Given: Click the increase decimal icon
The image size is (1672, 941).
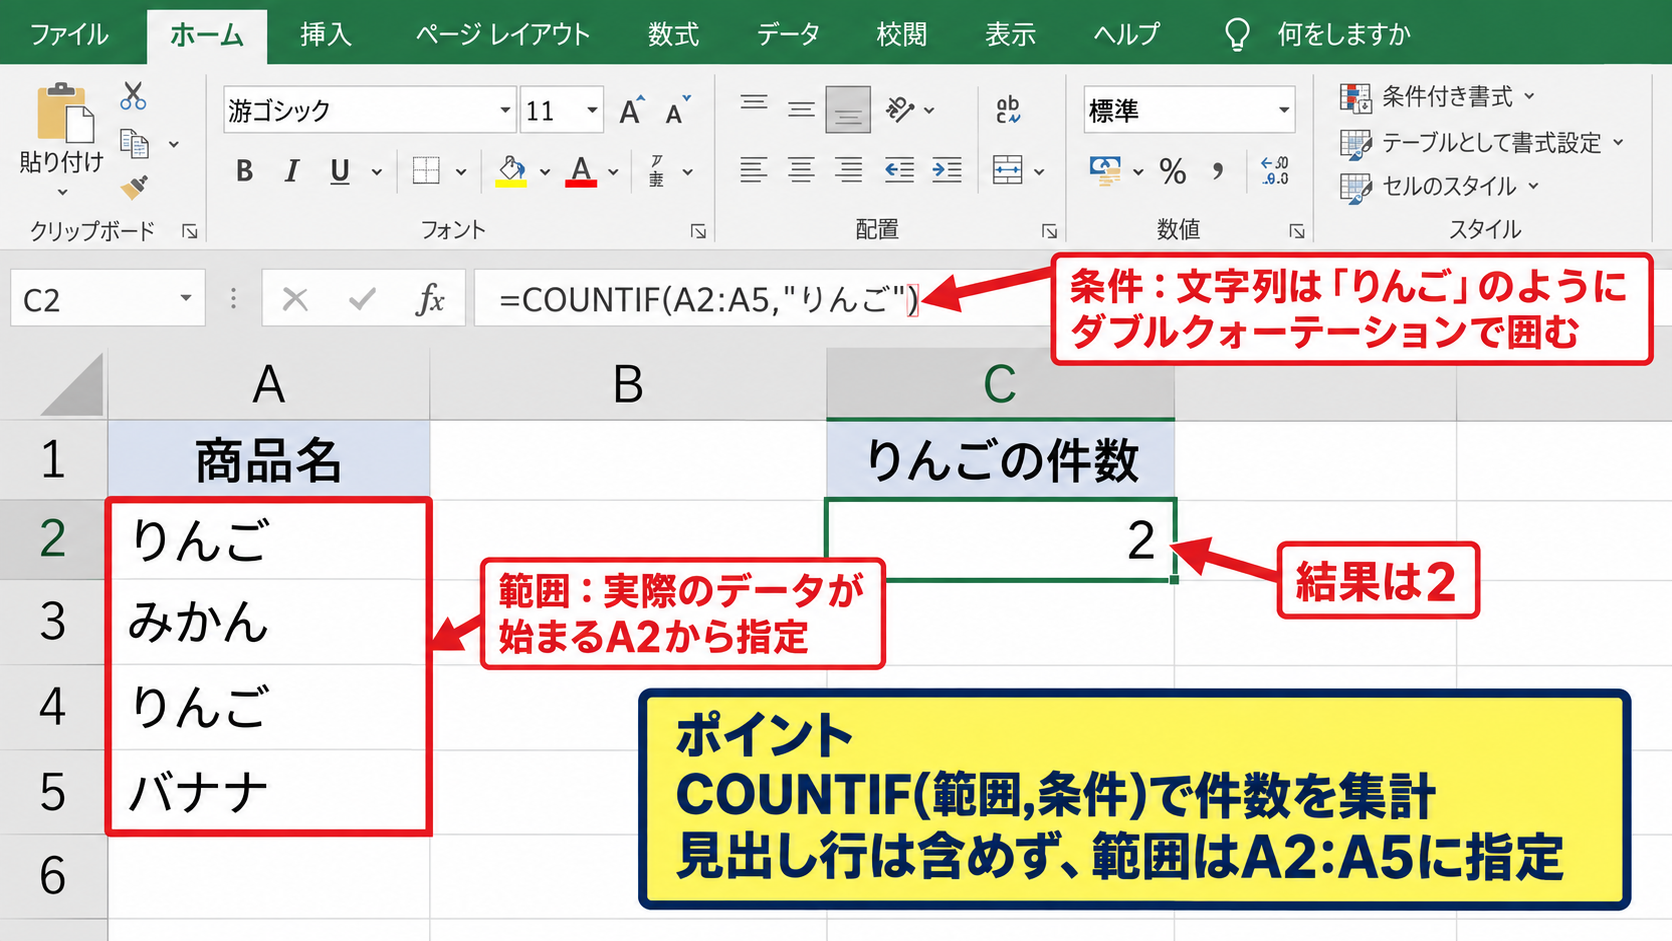Looking at the screenshot, I should coord(1275,171).
